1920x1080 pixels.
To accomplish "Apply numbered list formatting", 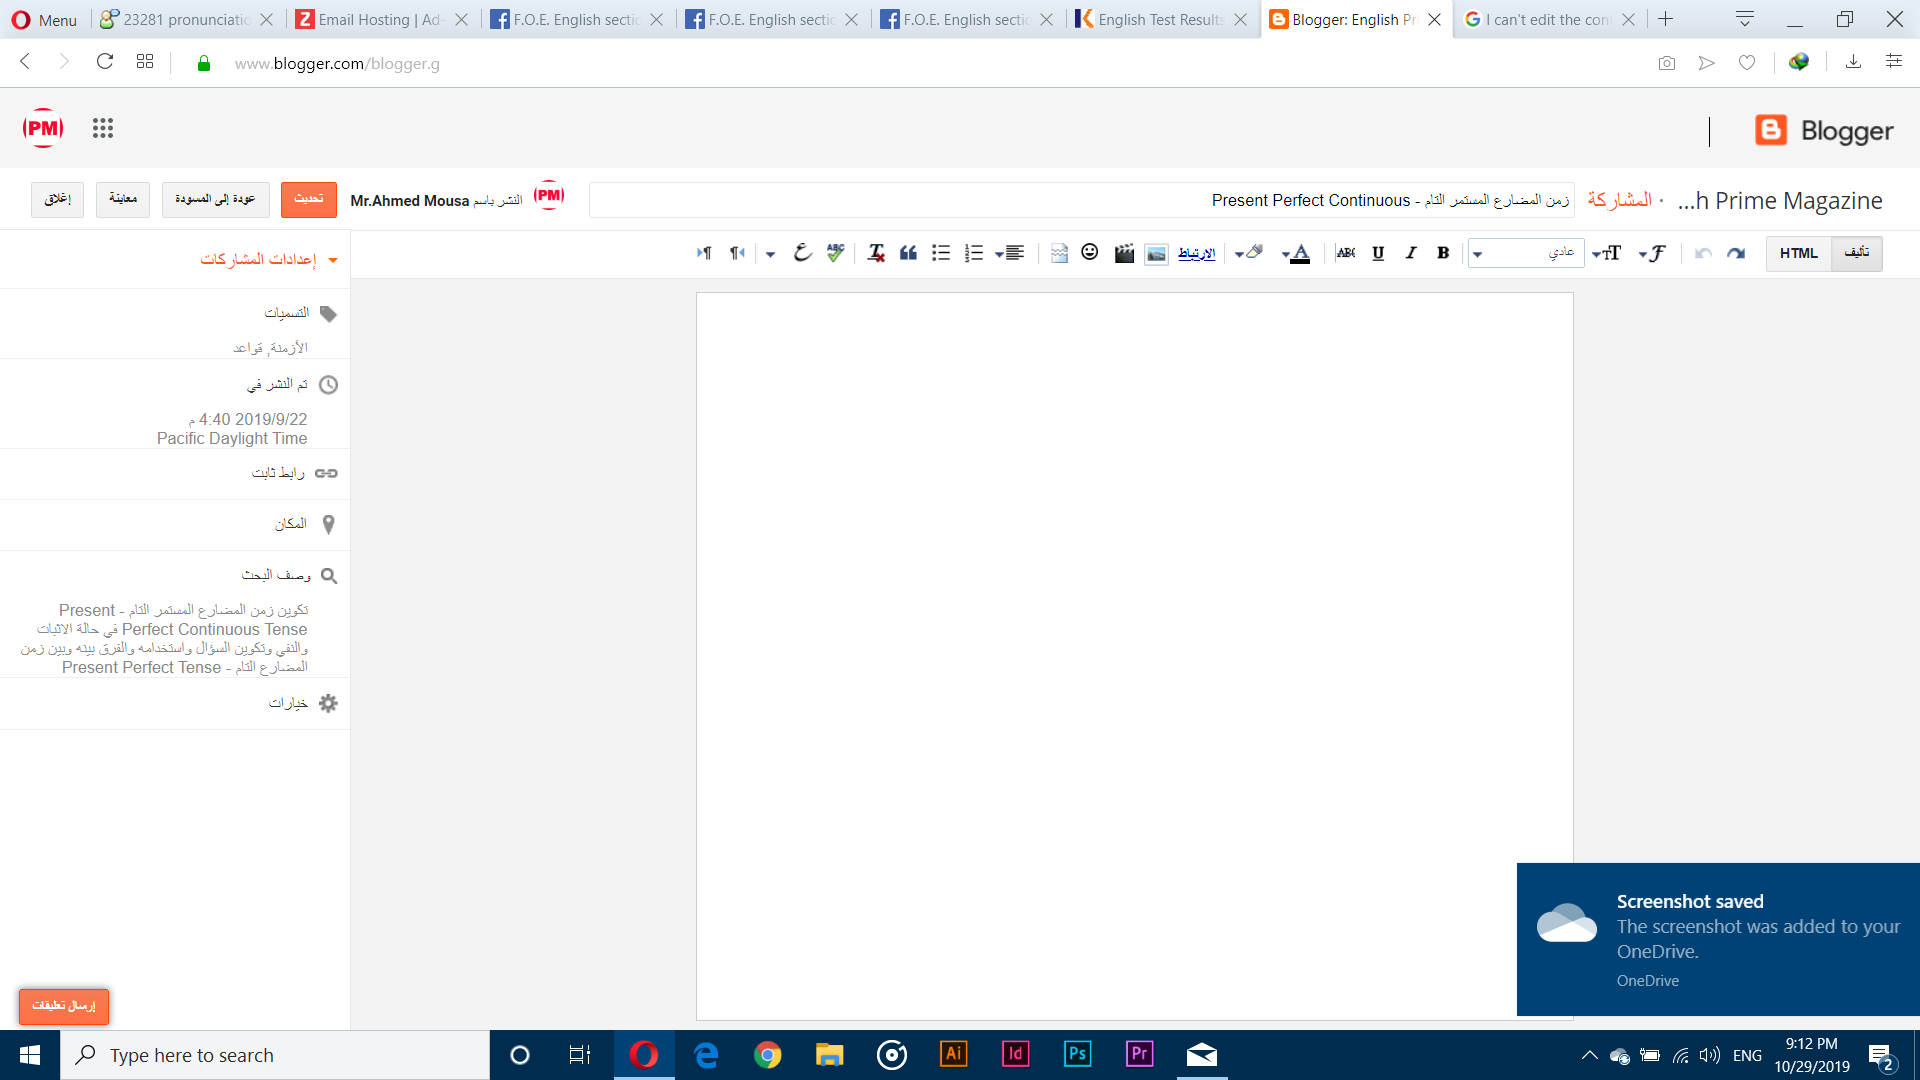I will point(974,253).
